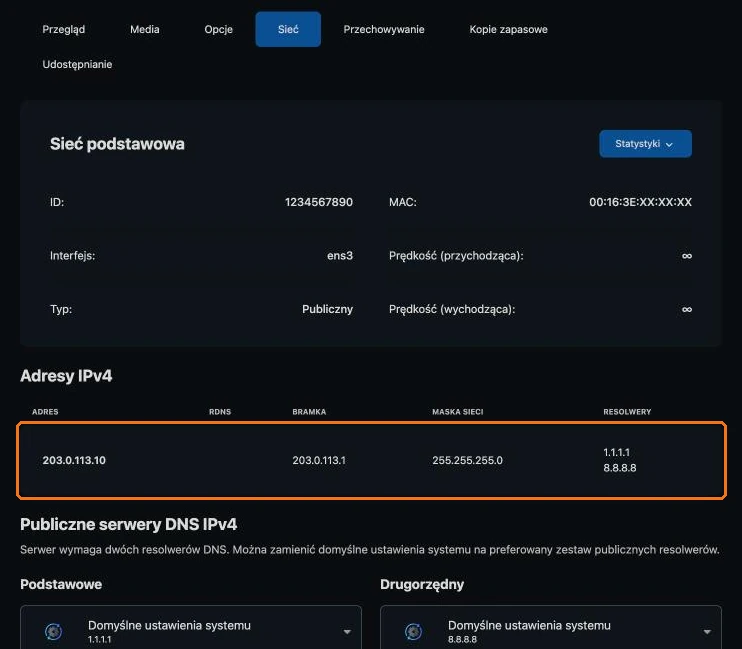This screenshot has width=742, height=649.
Task: Click the Publiczne serwery DNS IPv4 heading
Action: (129, 525)
